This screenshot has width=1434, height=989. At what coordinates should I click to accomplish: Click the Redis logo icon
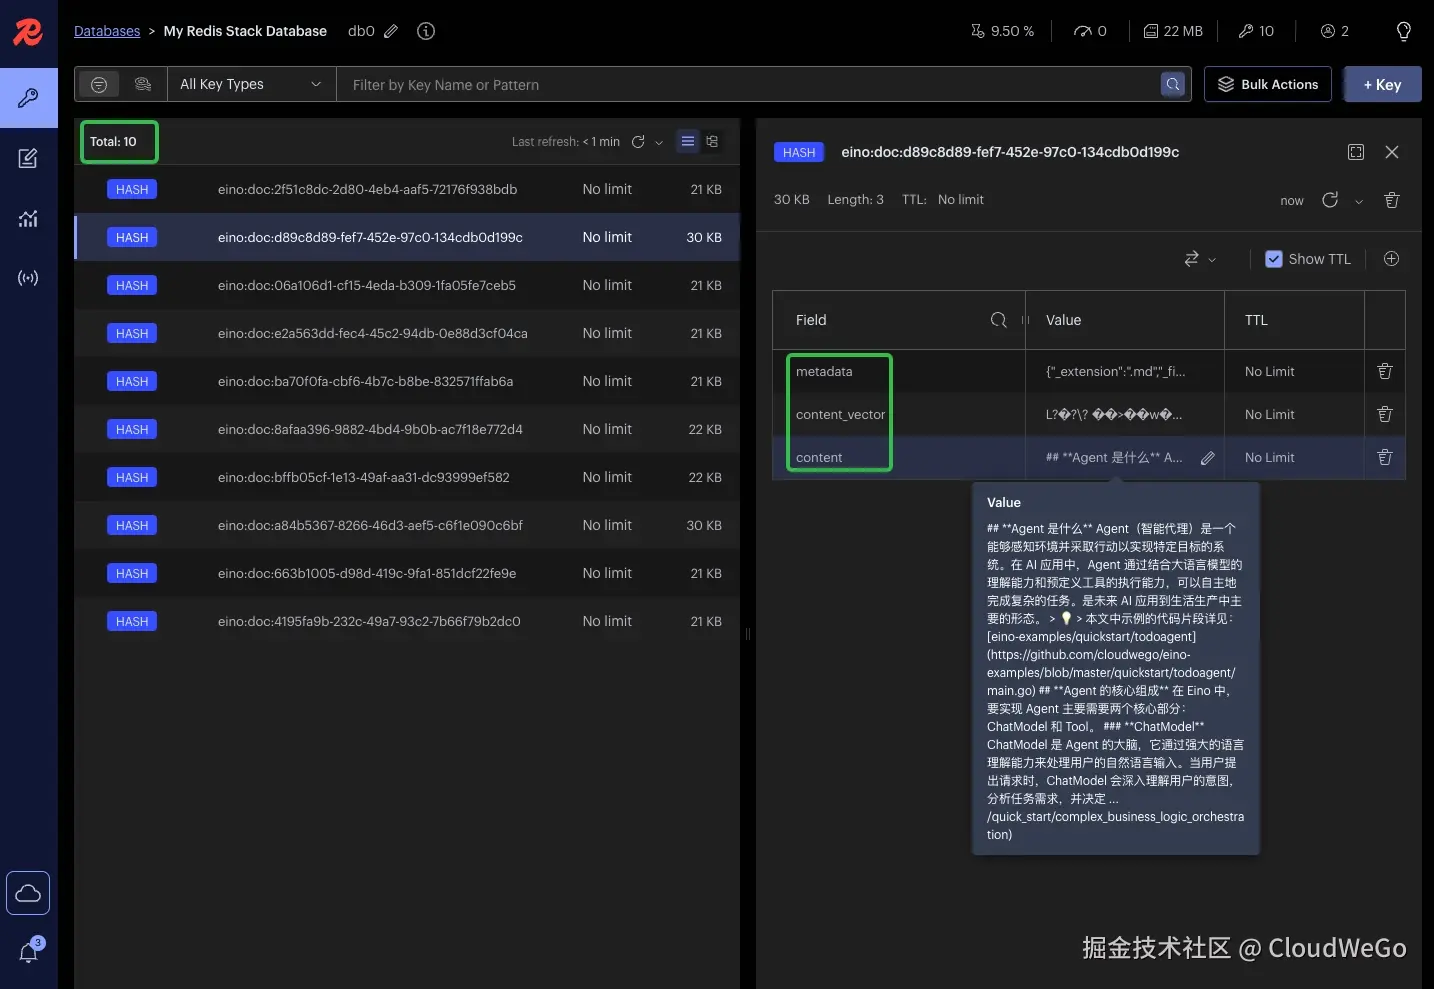[x=28, y=31]
